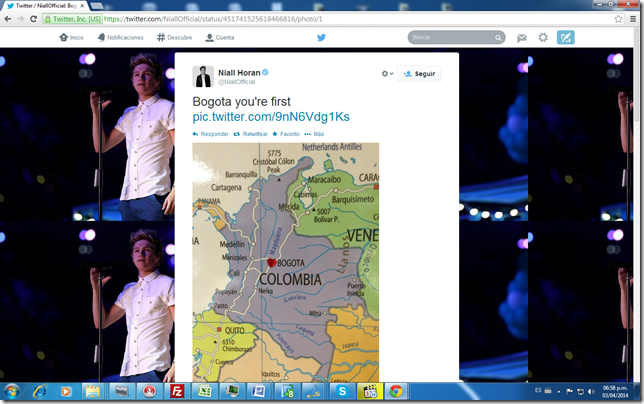Open Notificaciones in Twitter navigation

pos(120,37)
